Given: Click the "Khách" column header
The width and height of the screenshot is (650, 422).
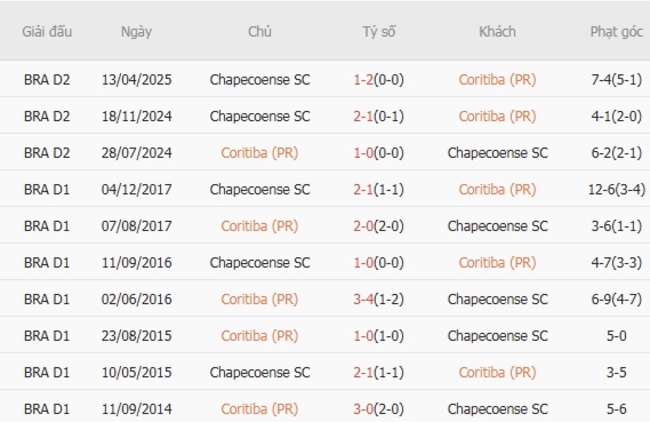Looking at the screenshot, I should point(497,31).
